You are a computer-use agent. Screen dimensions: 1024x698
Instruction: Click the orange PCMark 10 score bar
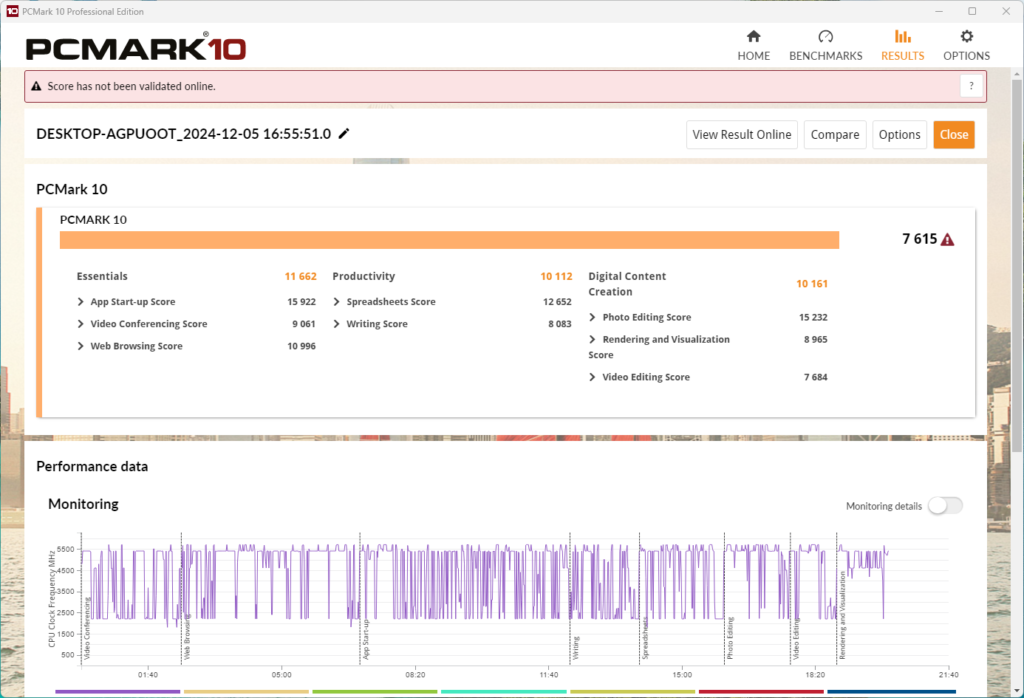tap(449, 240)
